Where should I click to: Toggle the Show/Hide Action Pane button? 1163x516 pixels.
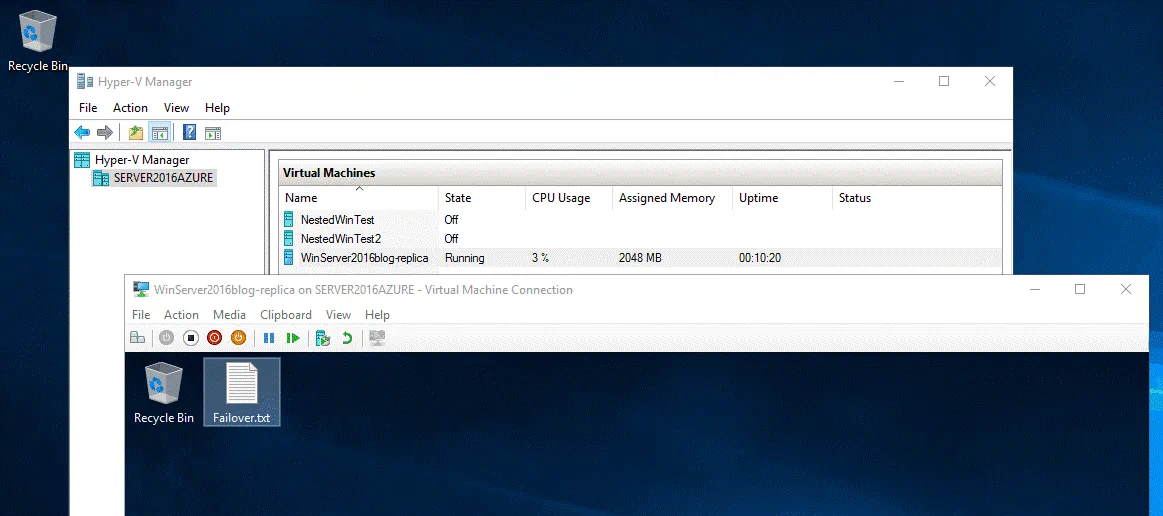tap(213, 132)
